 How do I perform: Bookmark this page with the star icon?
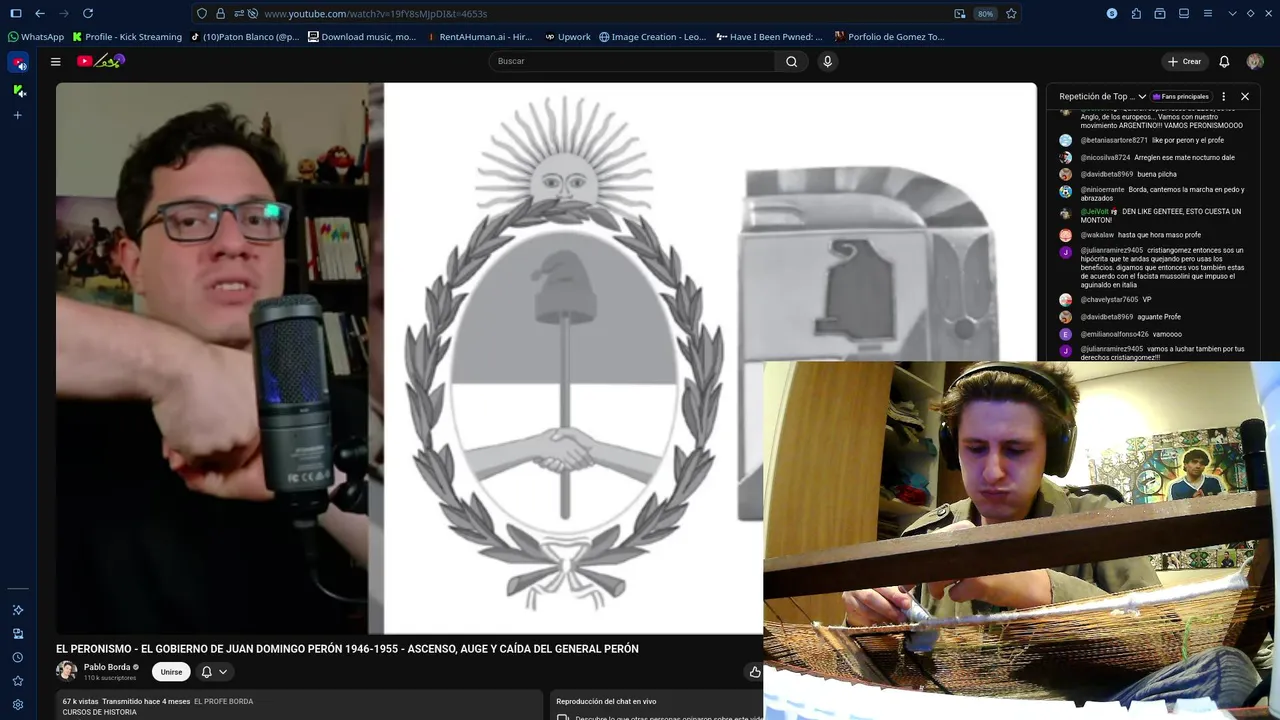[x=1011, y=14]
